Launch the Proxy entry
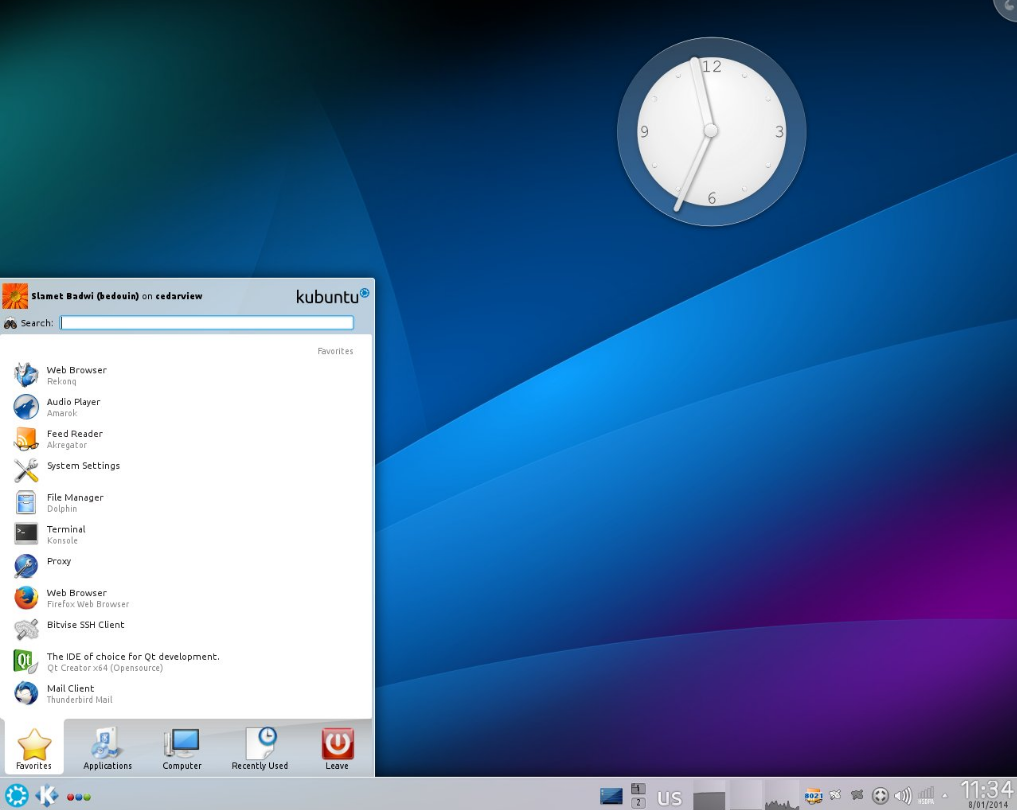 (x=187, y=566)
